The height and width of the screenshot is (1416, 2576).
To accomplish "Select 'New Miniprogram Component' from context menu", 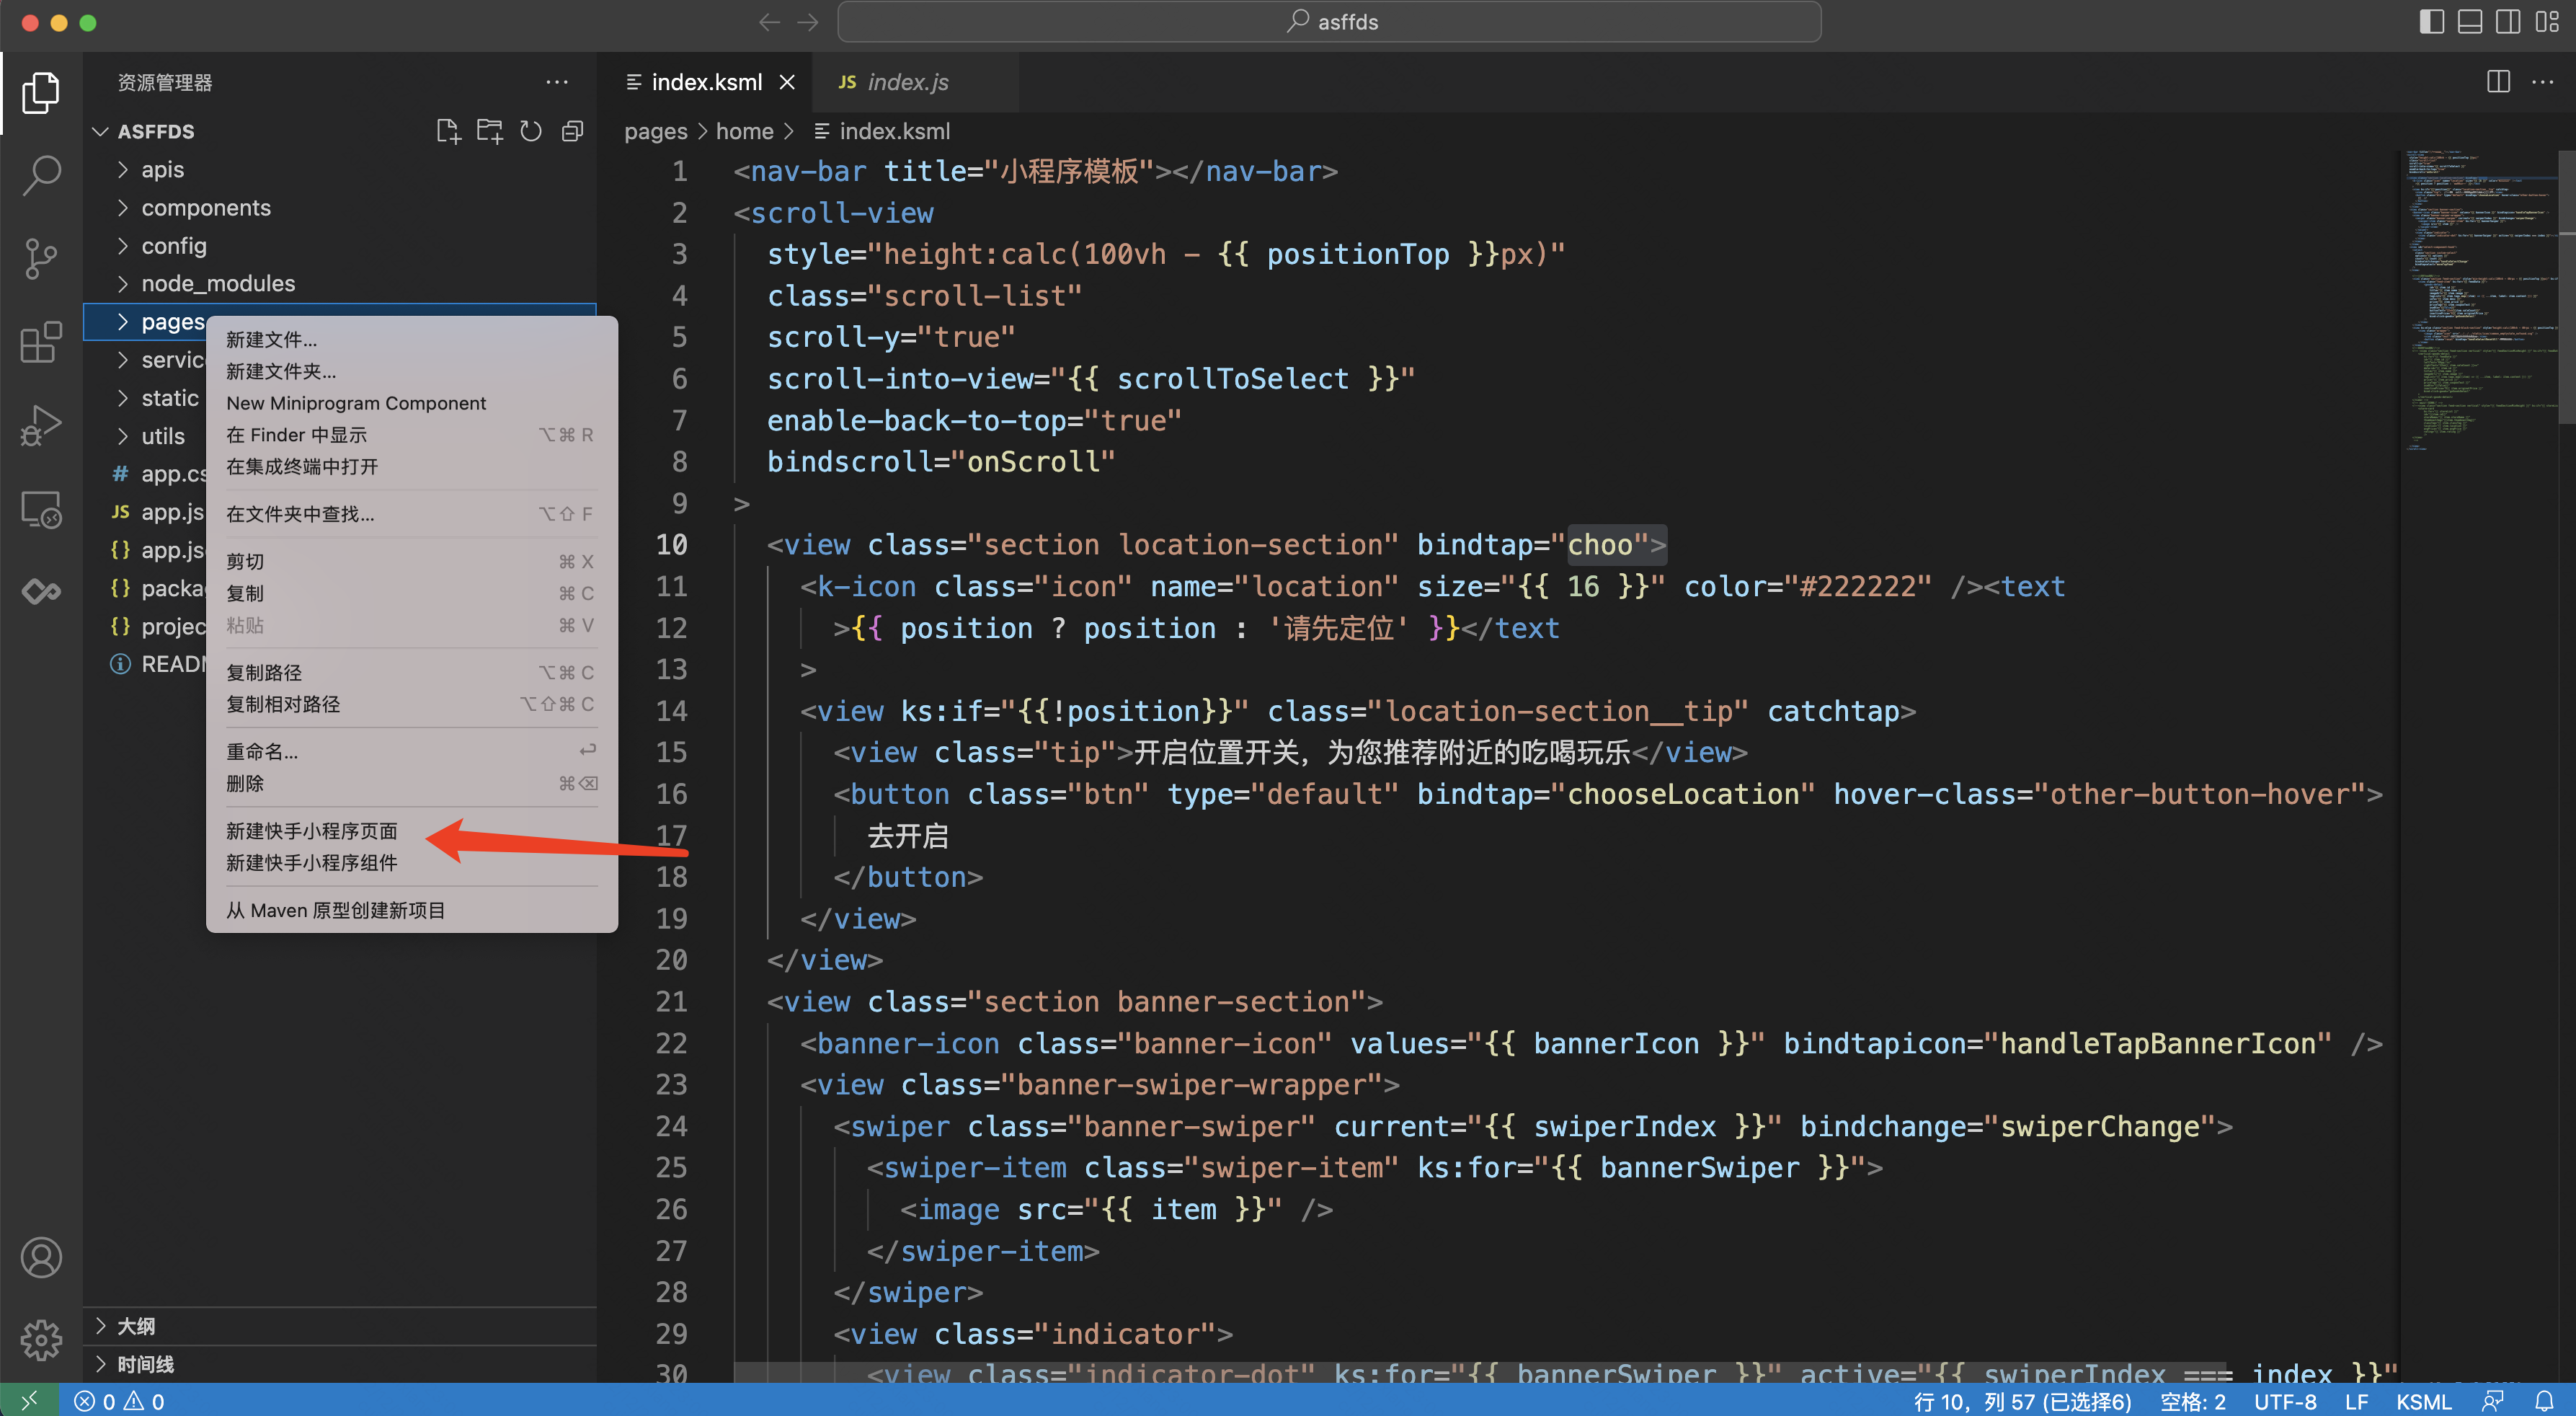I will coord(355,403).
